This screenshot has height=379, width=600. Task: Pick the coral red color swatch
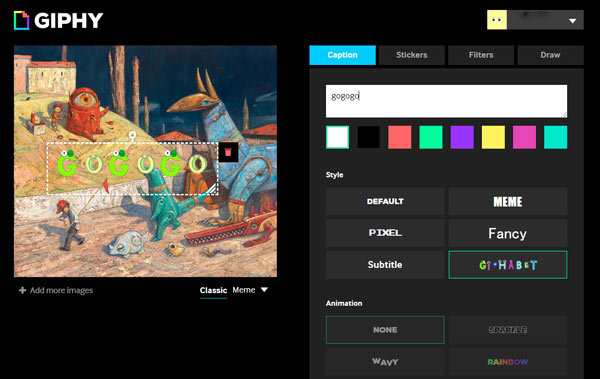click(x=400, y=137)
